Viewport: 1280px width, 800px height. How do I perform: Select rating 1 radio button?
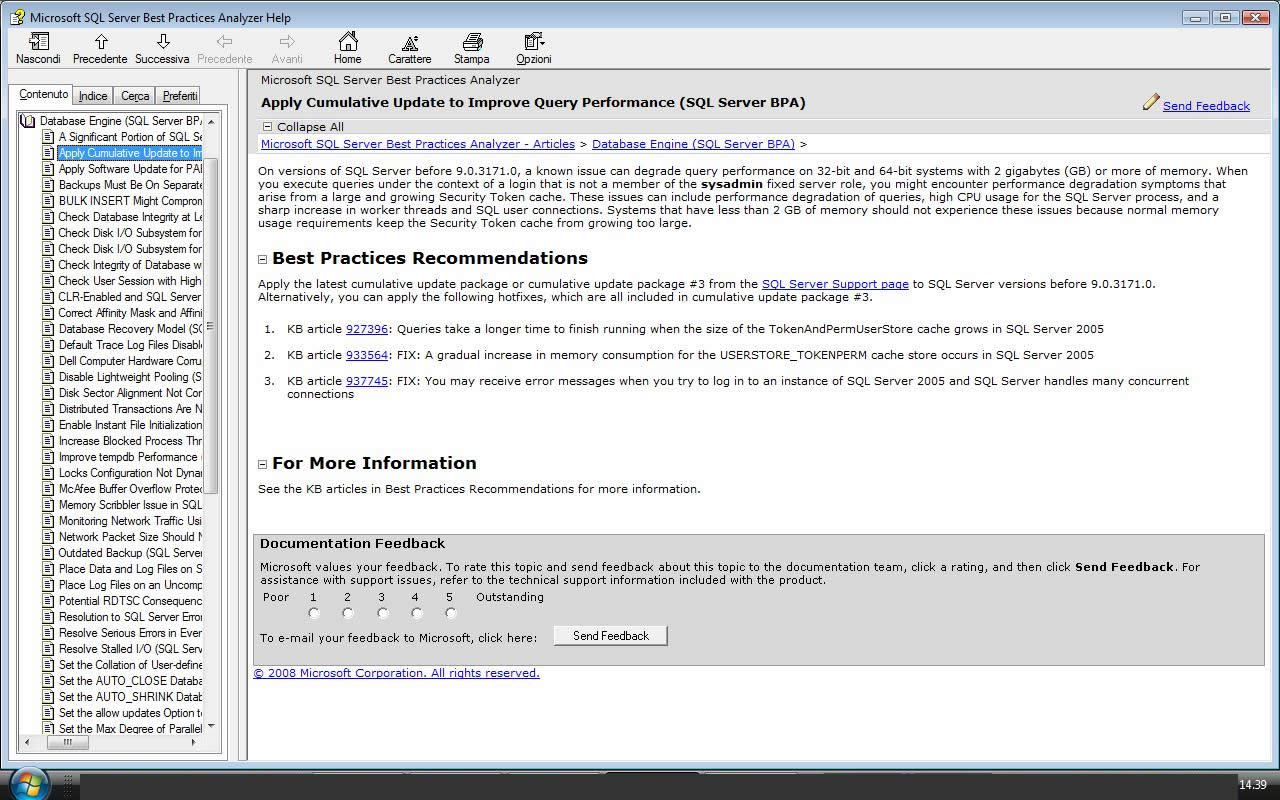coord(314,613)
